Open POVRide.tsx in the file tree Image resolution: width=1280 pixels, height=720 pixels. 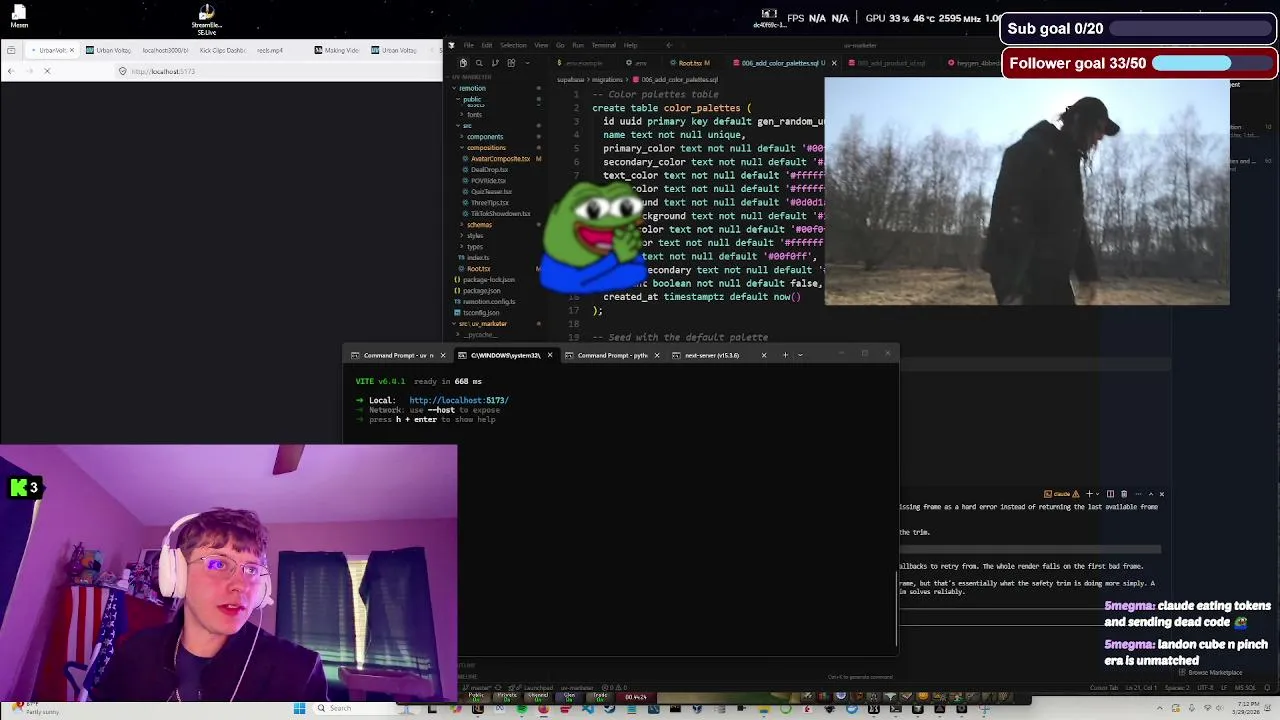488,181
